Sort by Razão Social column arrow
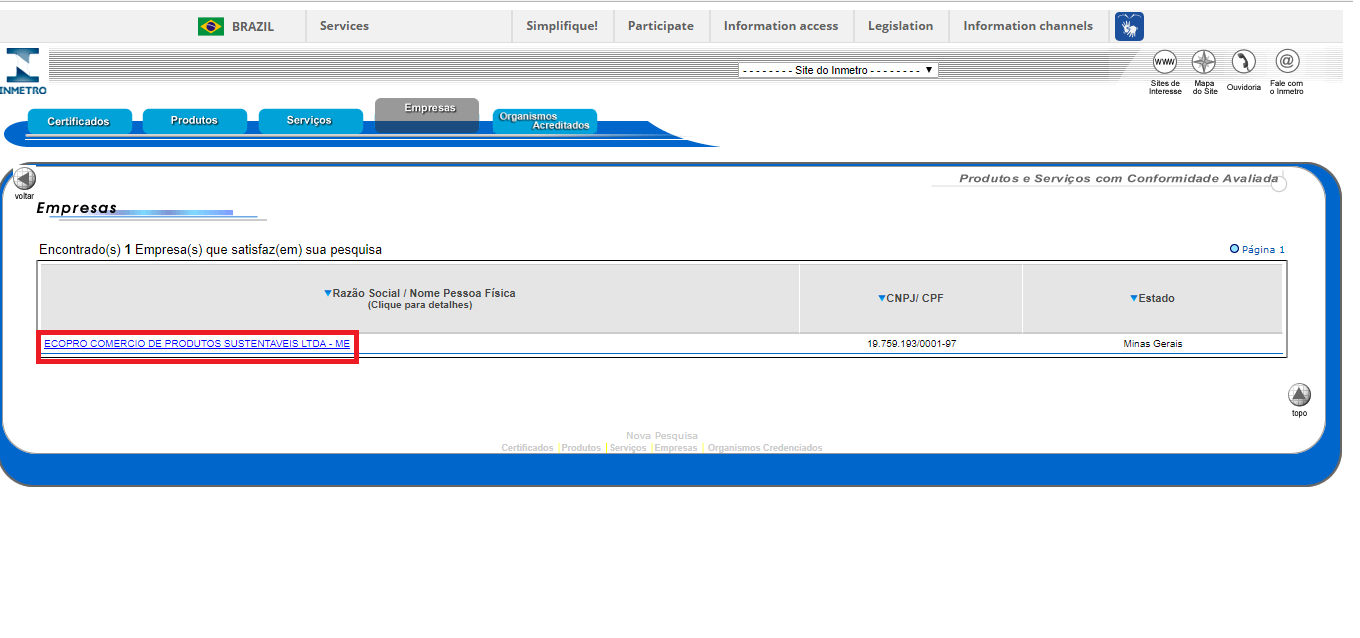1360x638 pixels. click(x=327, y=293)
